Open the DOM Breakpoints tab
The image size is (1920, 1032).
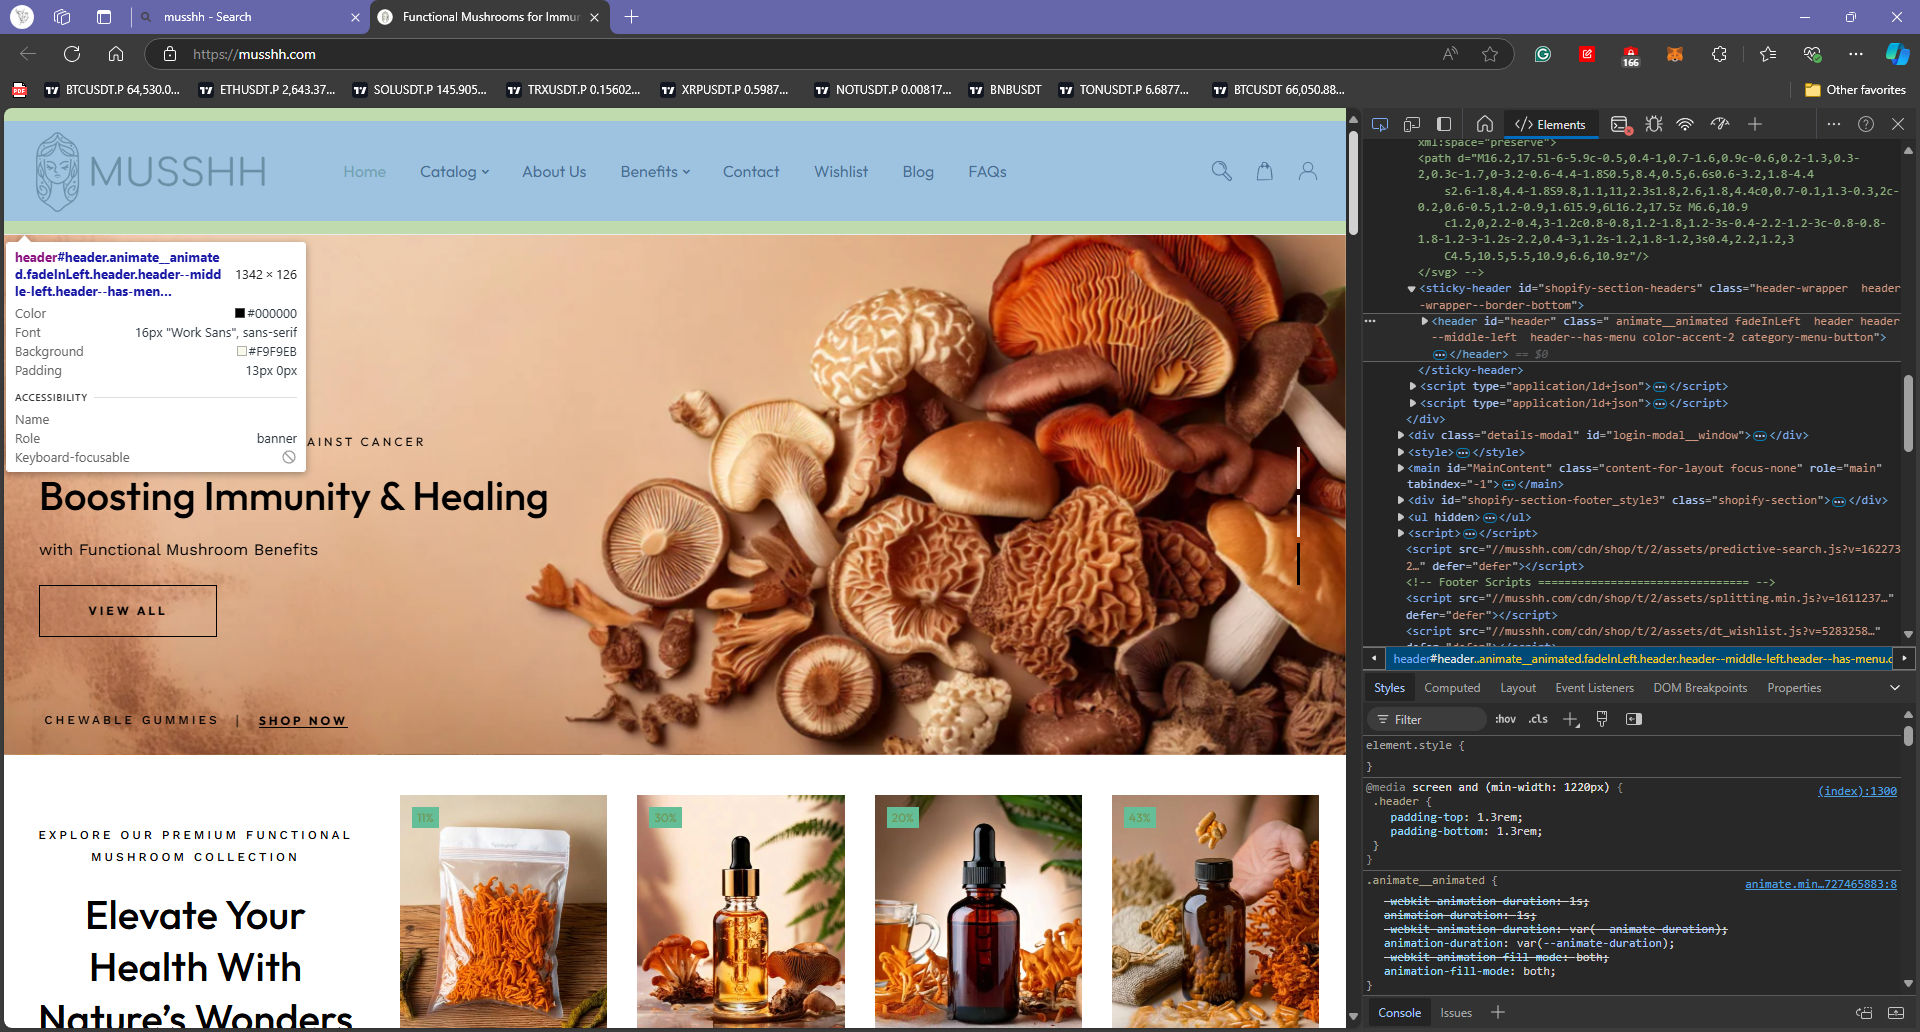[x=1700, y=688]
